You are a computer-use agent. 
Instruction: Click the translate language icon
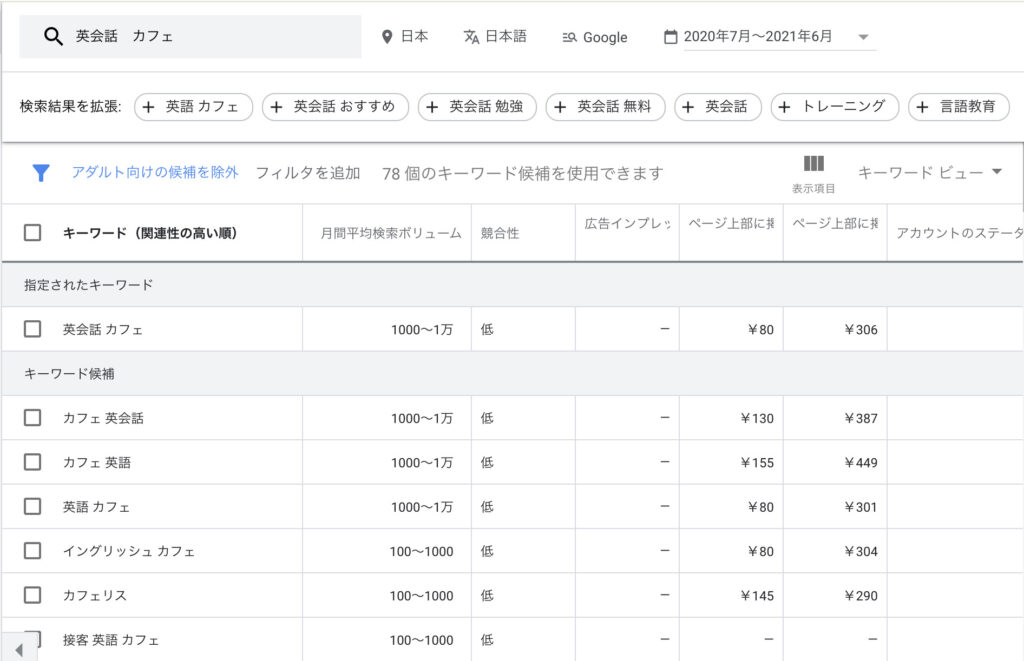pos(471,37)
